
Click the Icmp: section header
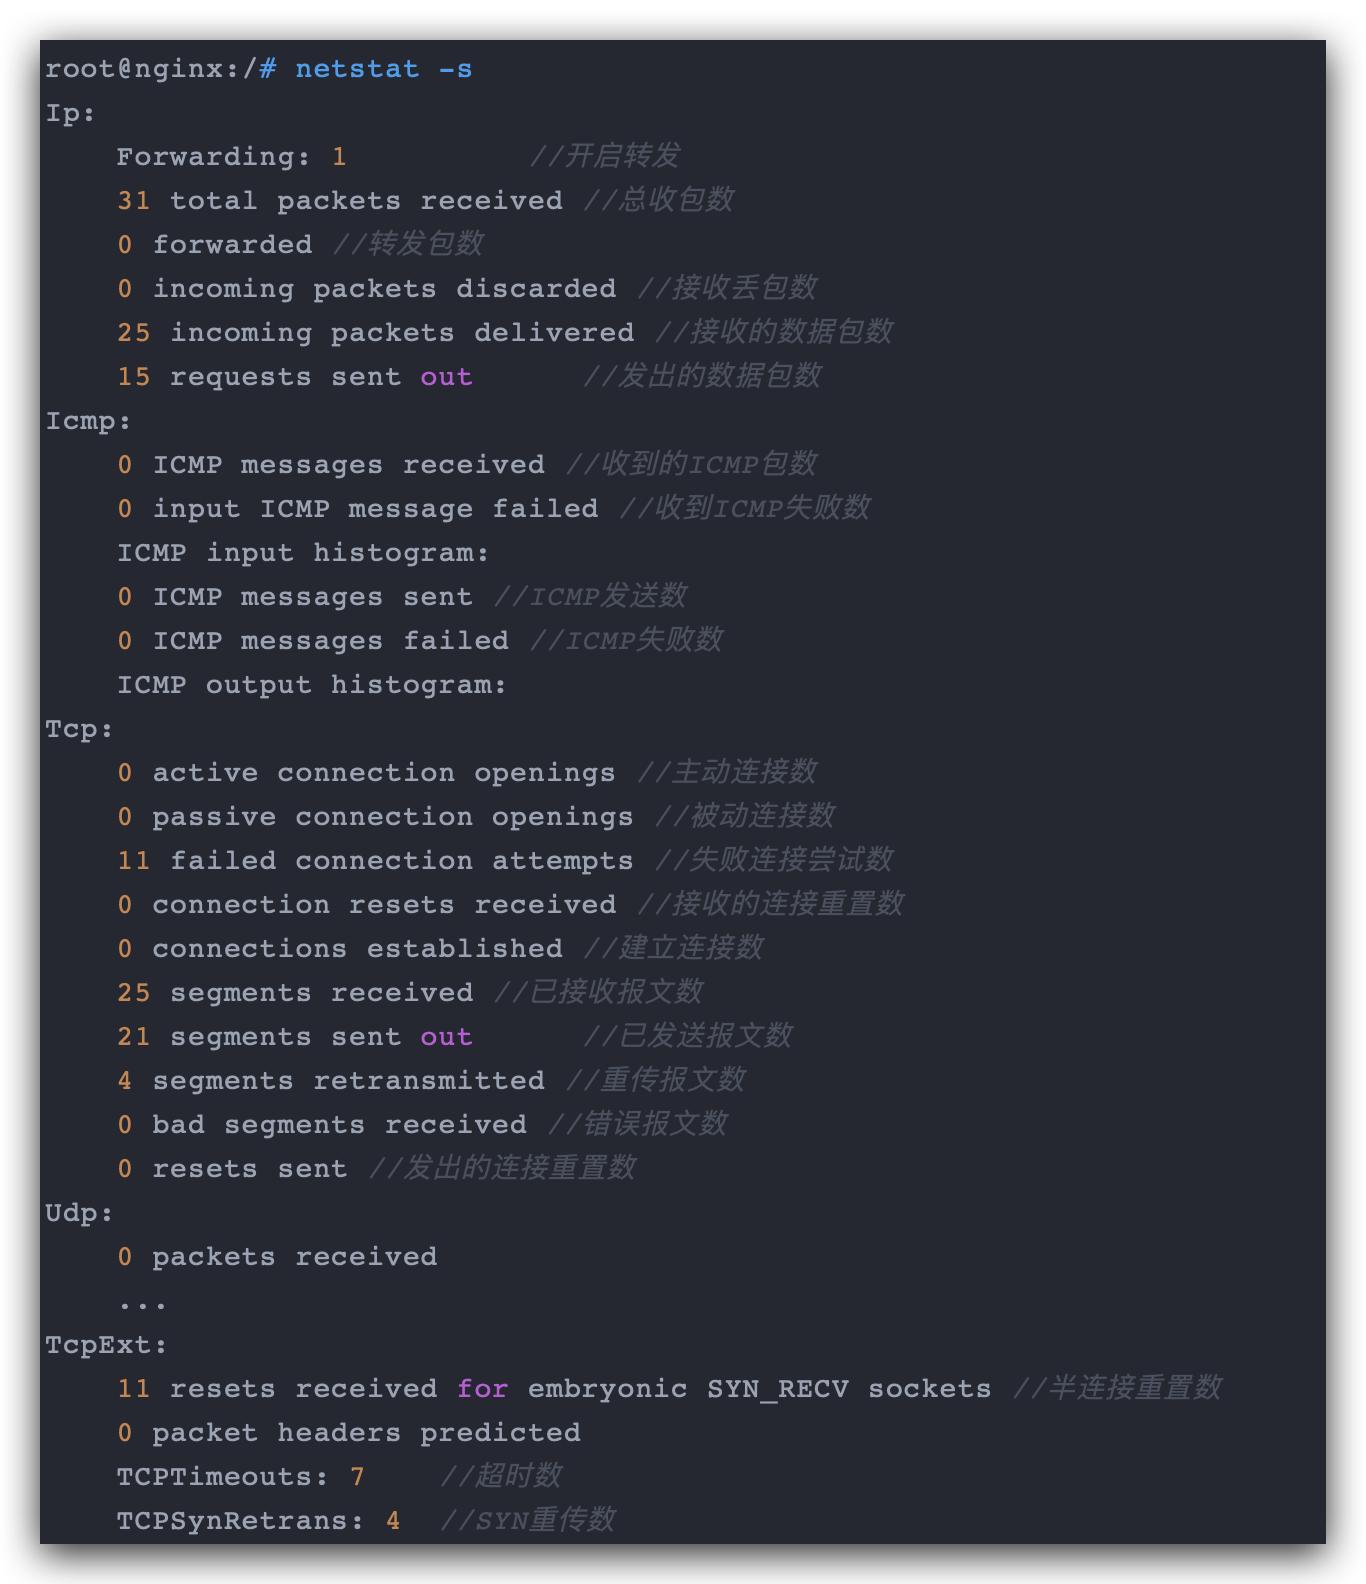pos(88,421)
